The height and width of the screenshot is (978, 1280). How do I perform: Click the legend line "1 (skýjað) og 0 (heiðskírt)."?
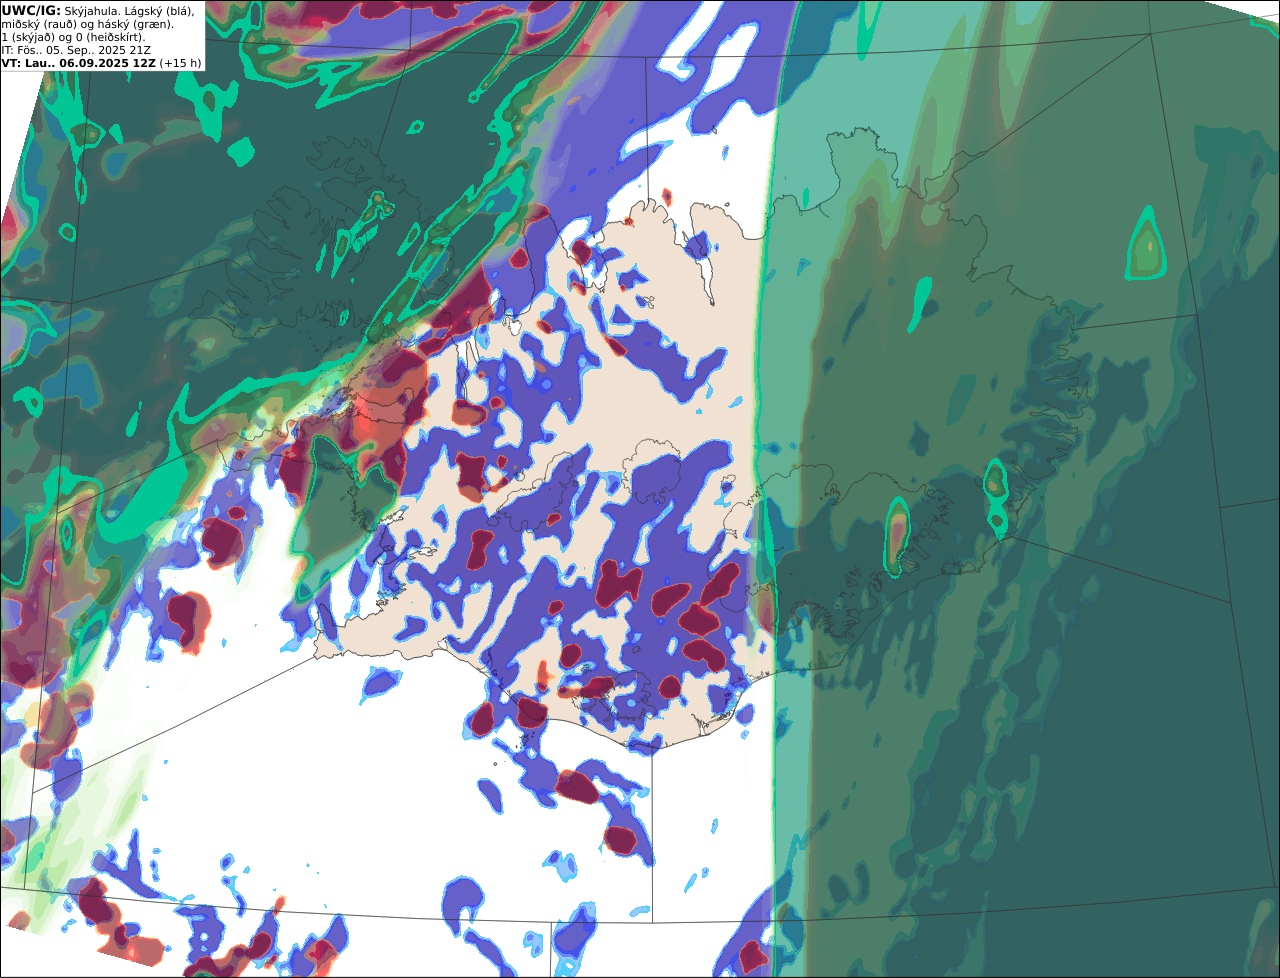[x=73, y=37]
